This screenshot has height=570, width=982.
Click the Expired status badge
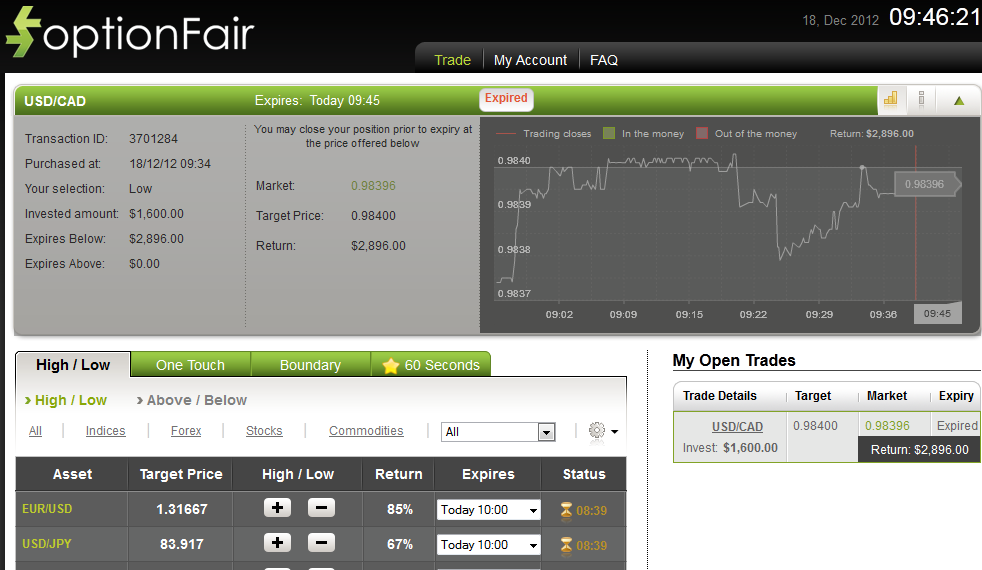pos(506,98)
